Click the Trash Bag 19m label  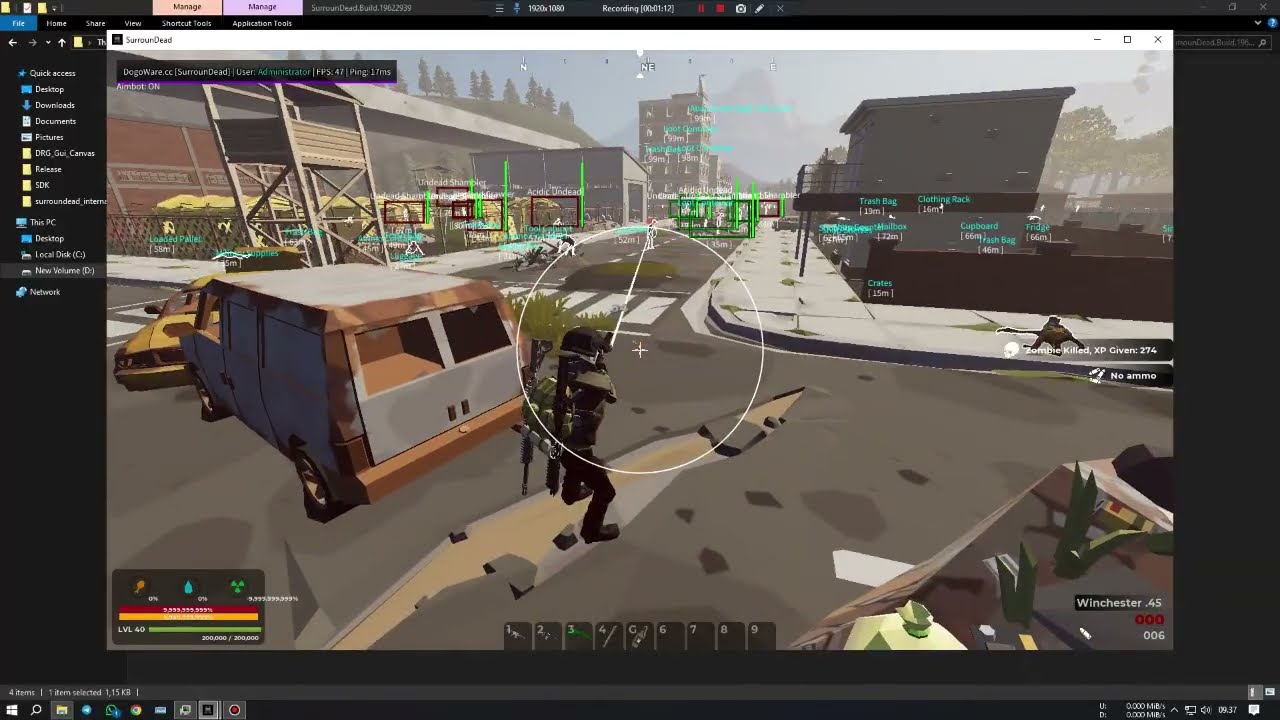[877, 206]
